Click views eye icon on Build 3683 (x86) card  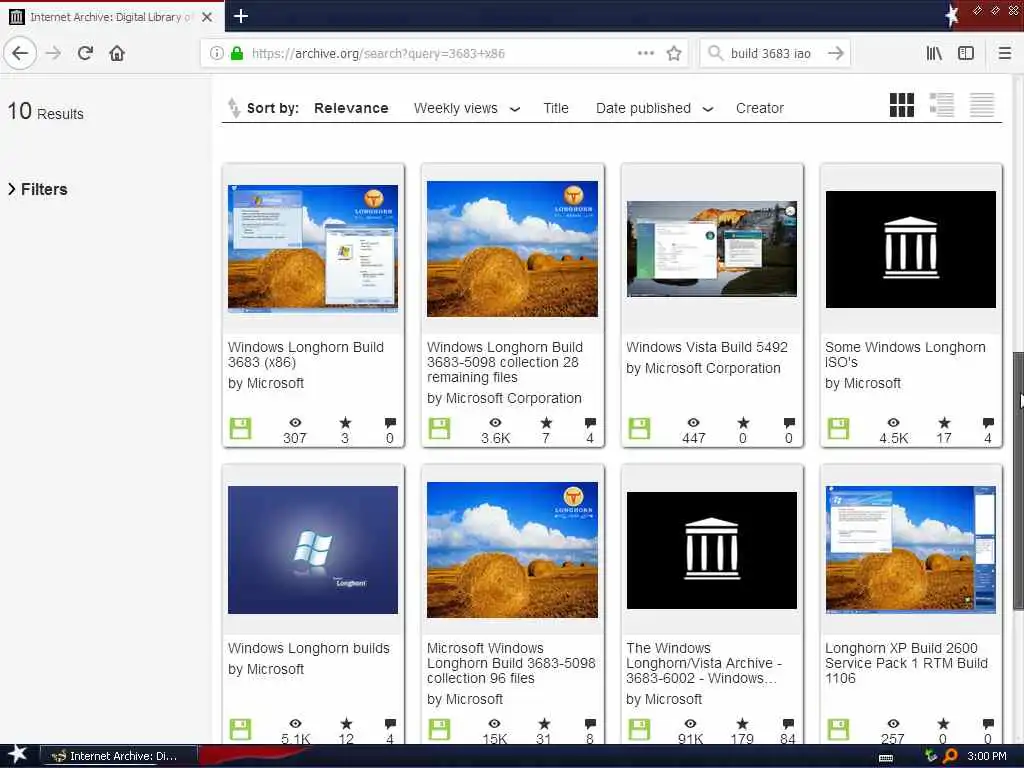(x=295, y=423)
